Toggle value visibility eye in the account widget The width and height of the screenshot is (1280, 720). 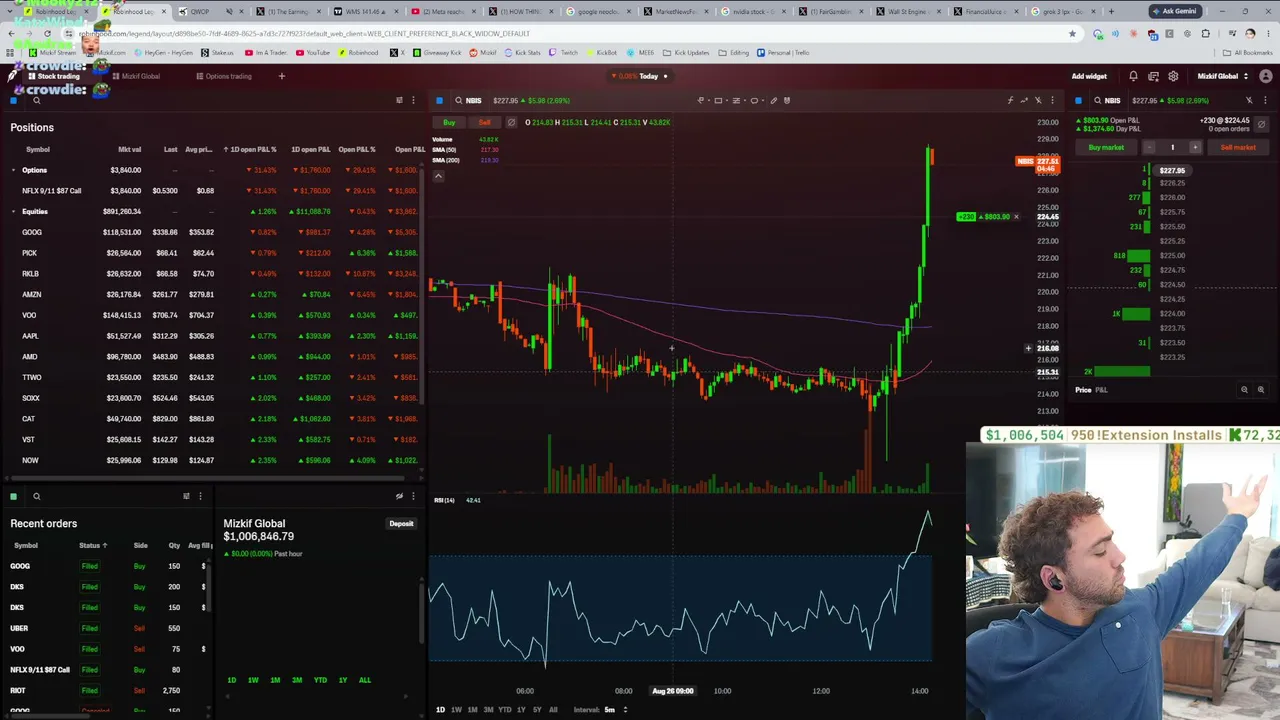(x=399, y=496)
